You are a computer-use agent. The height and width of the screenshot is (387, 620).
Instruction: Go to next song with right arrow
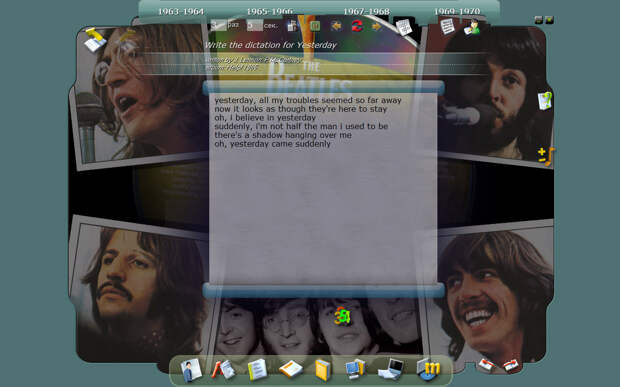376,26
